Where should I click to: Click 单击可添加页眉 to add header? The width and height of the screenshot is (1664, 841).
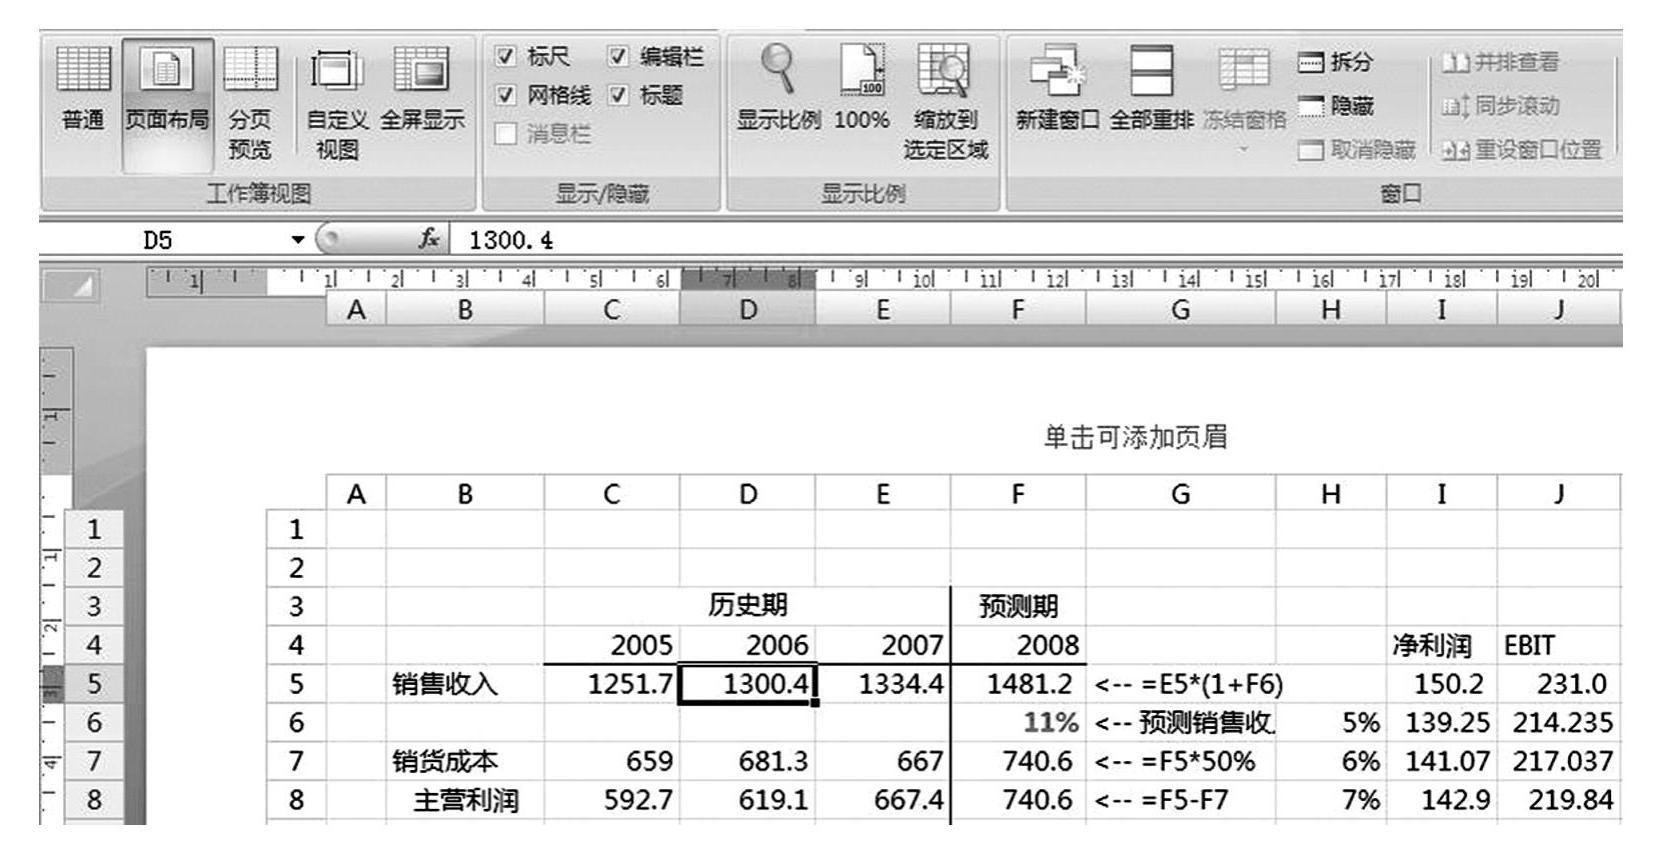pyautogui.click(x=1136, y=438)
